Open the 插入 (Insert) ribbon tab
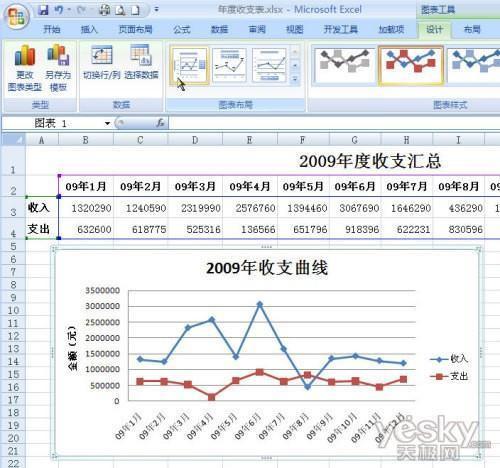Viewport: 500px width, 468px height. point(89,30)
